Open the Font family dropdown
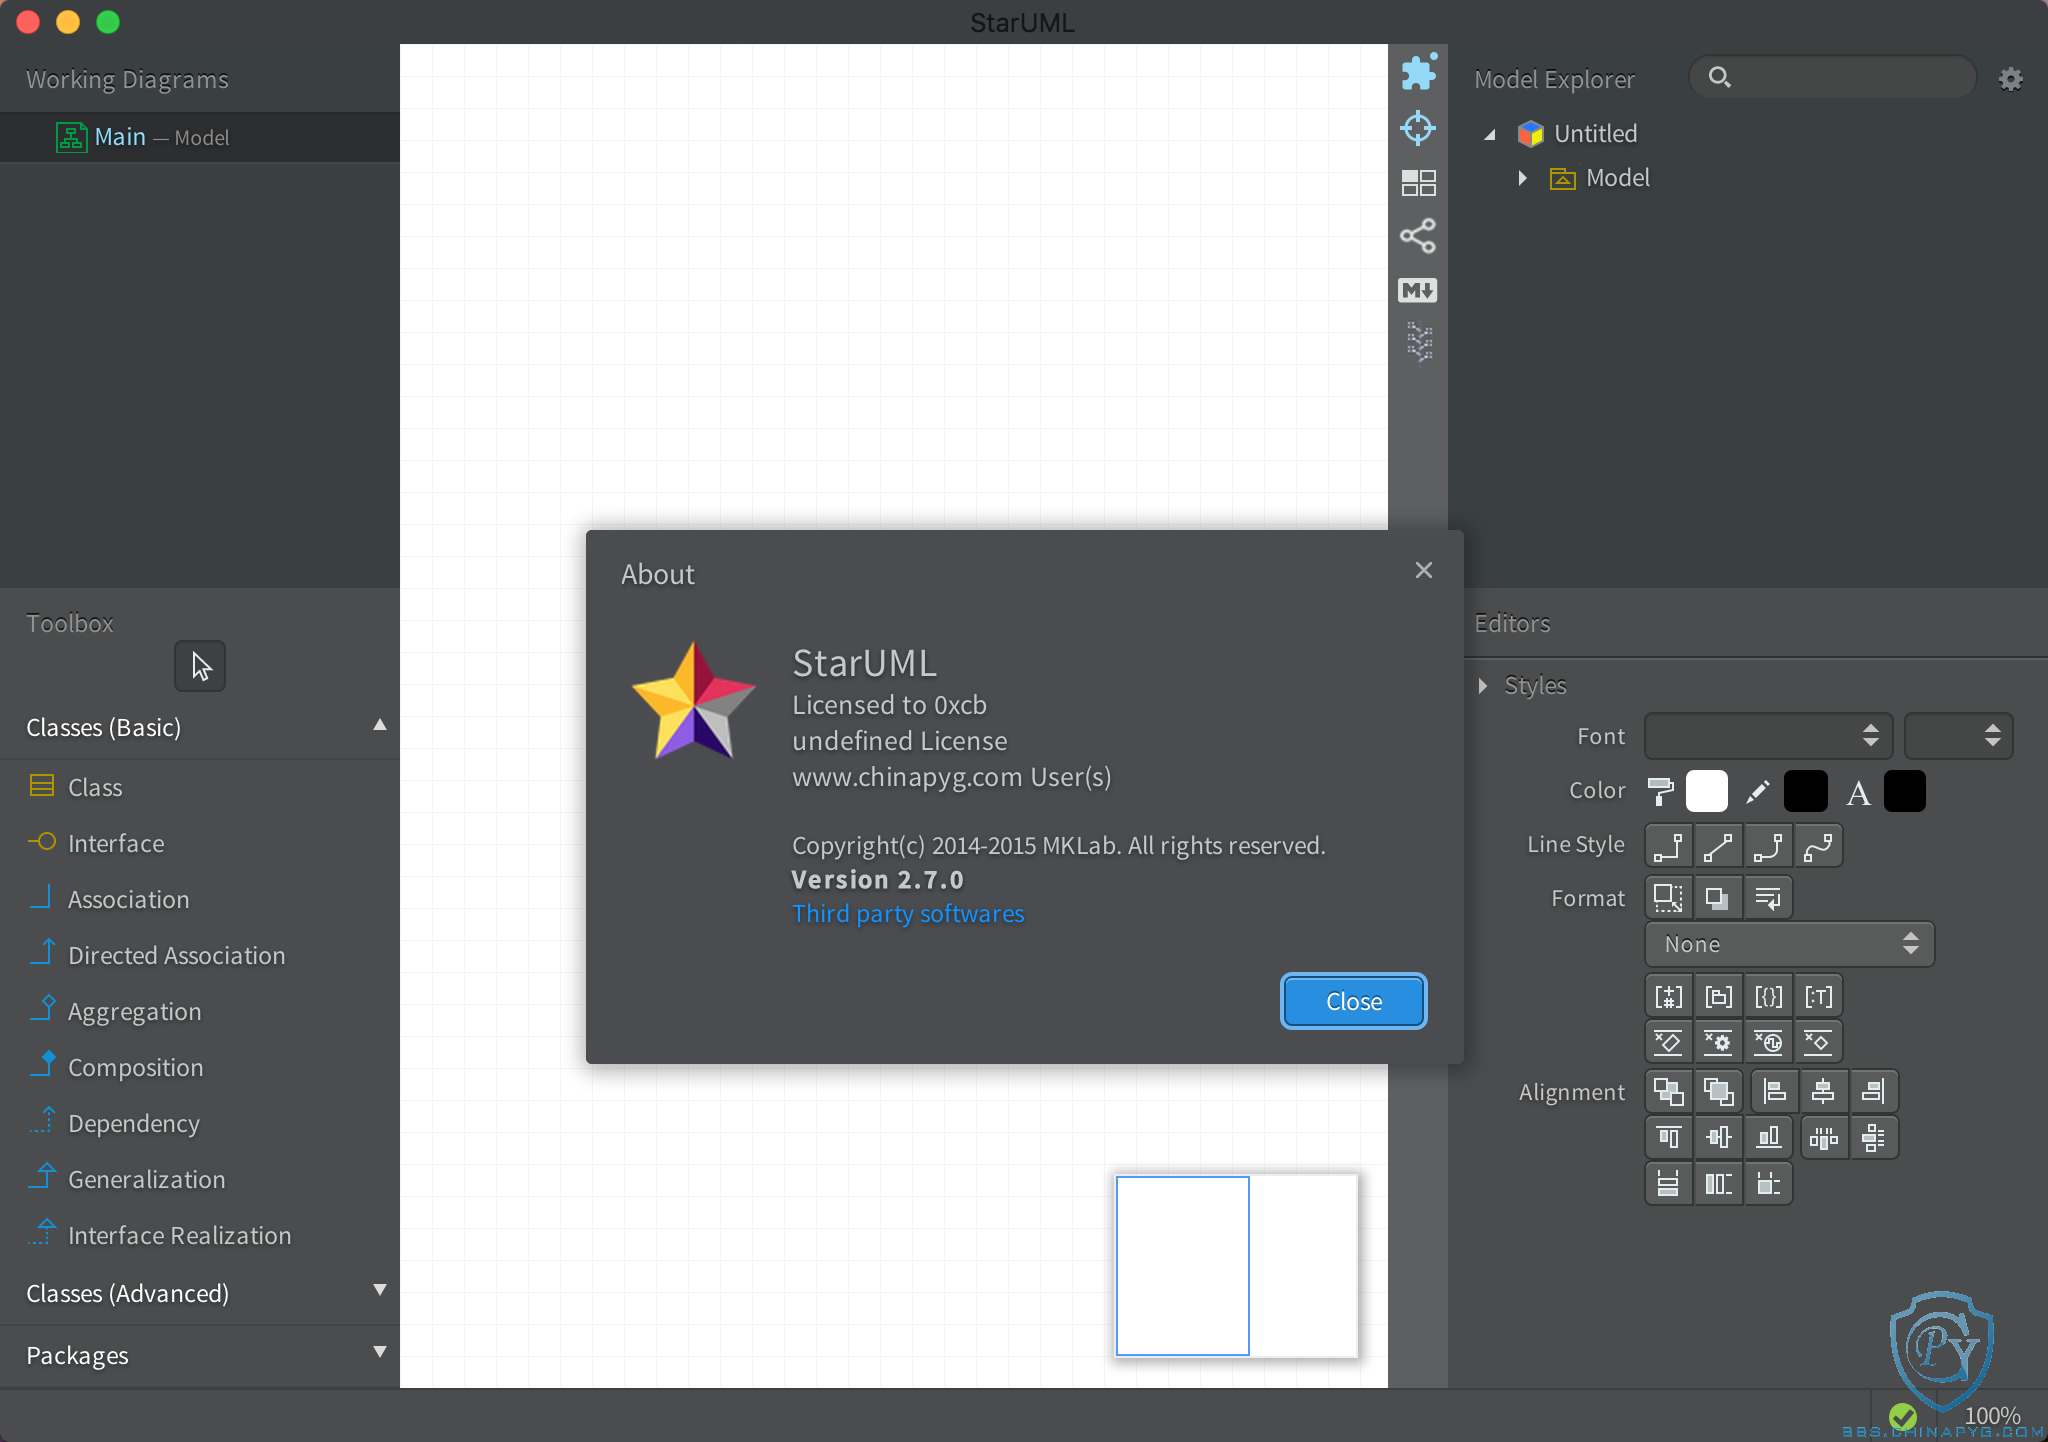Screen dimensions: 2048x1442 pyautogui.click(x=1769, y=736)
